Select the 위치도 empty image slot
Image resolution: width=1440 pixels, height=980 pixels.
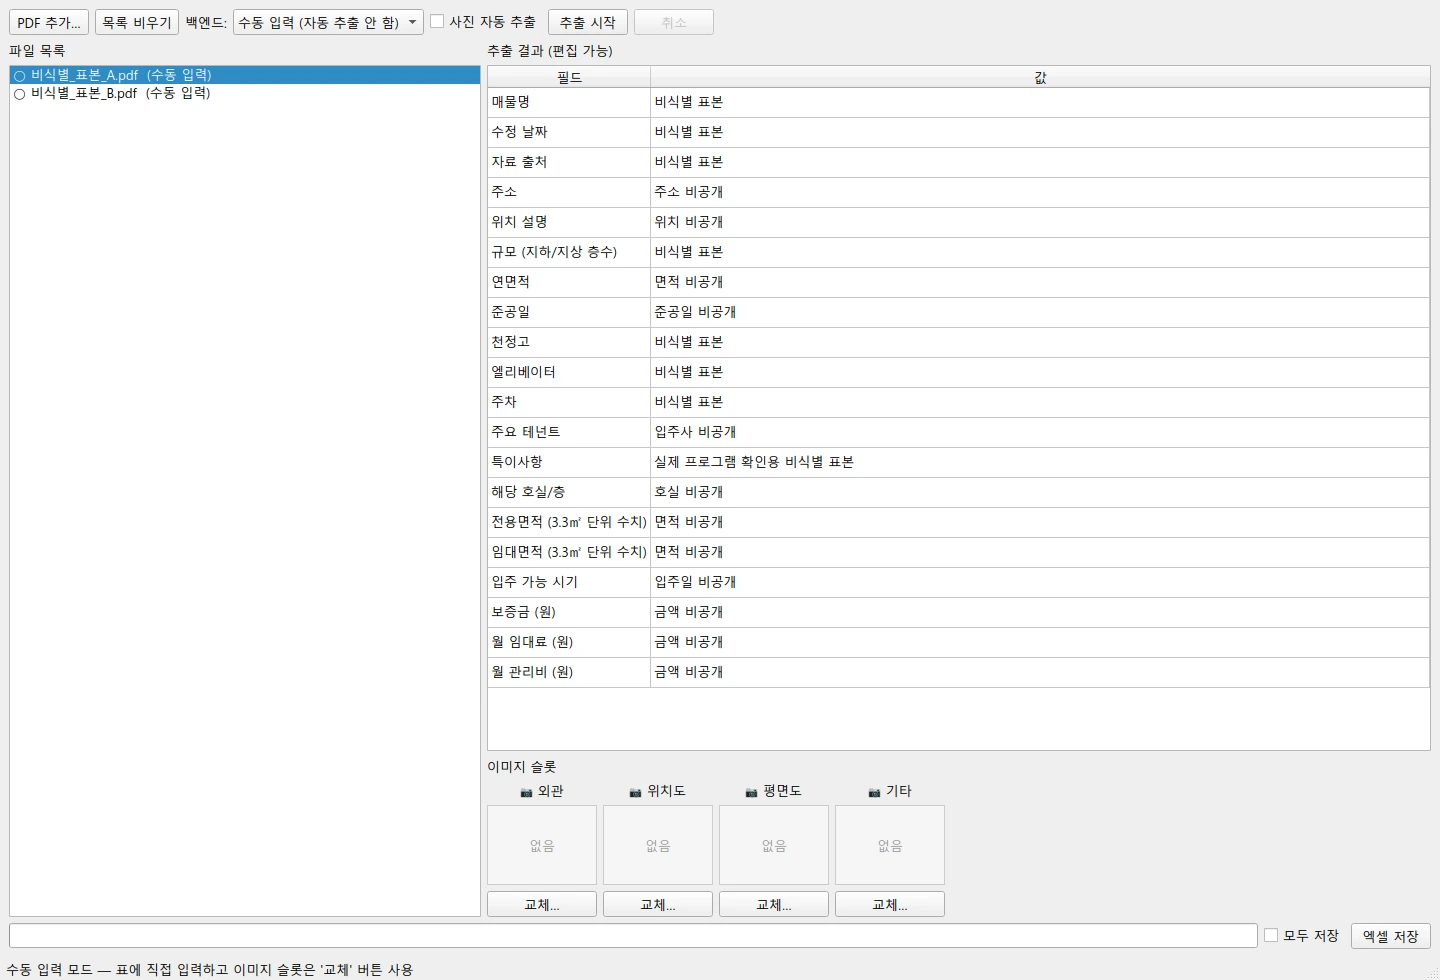[658, 845]
